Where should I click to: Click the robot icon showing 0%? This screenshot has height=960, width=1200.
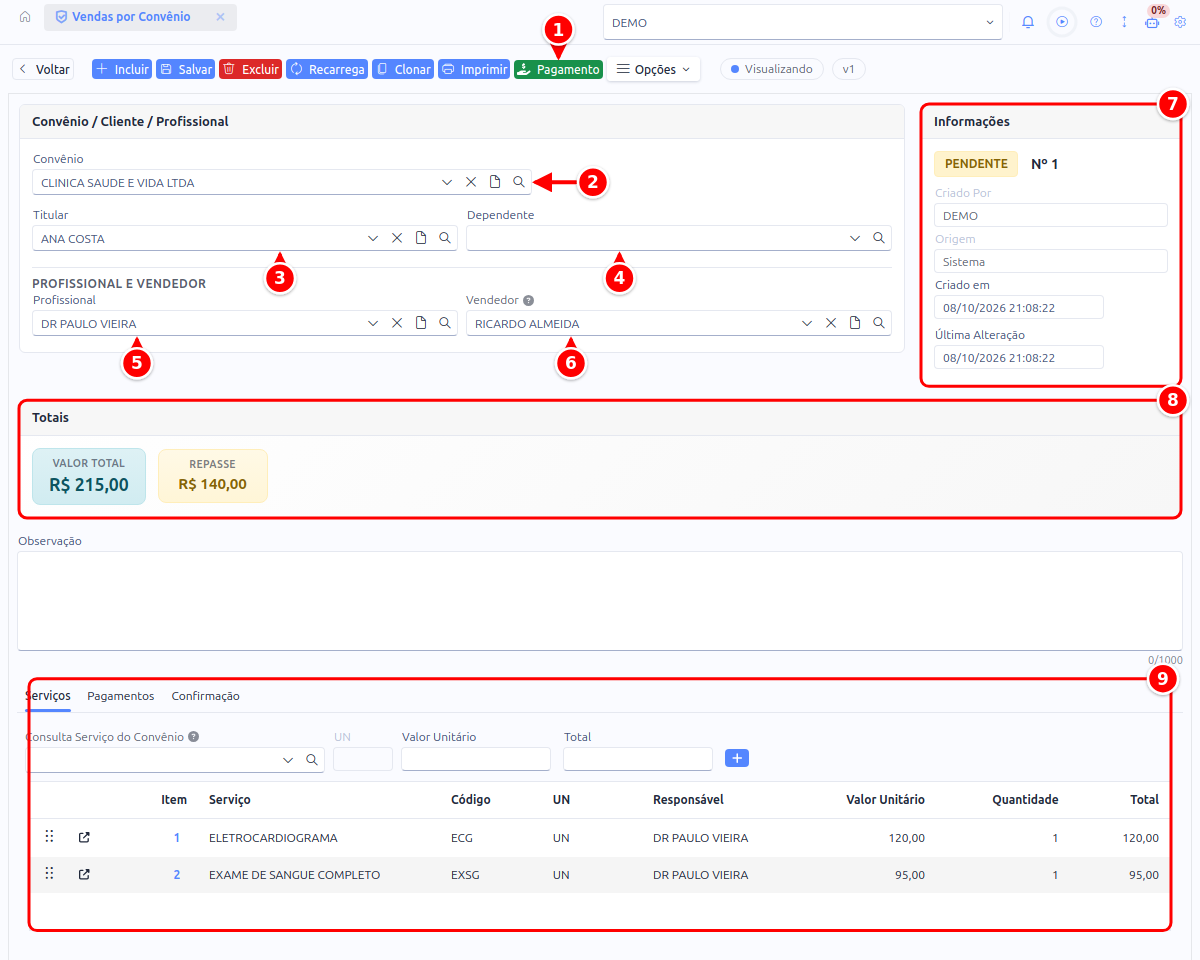pyautogui.click(x=1152, y=22)
